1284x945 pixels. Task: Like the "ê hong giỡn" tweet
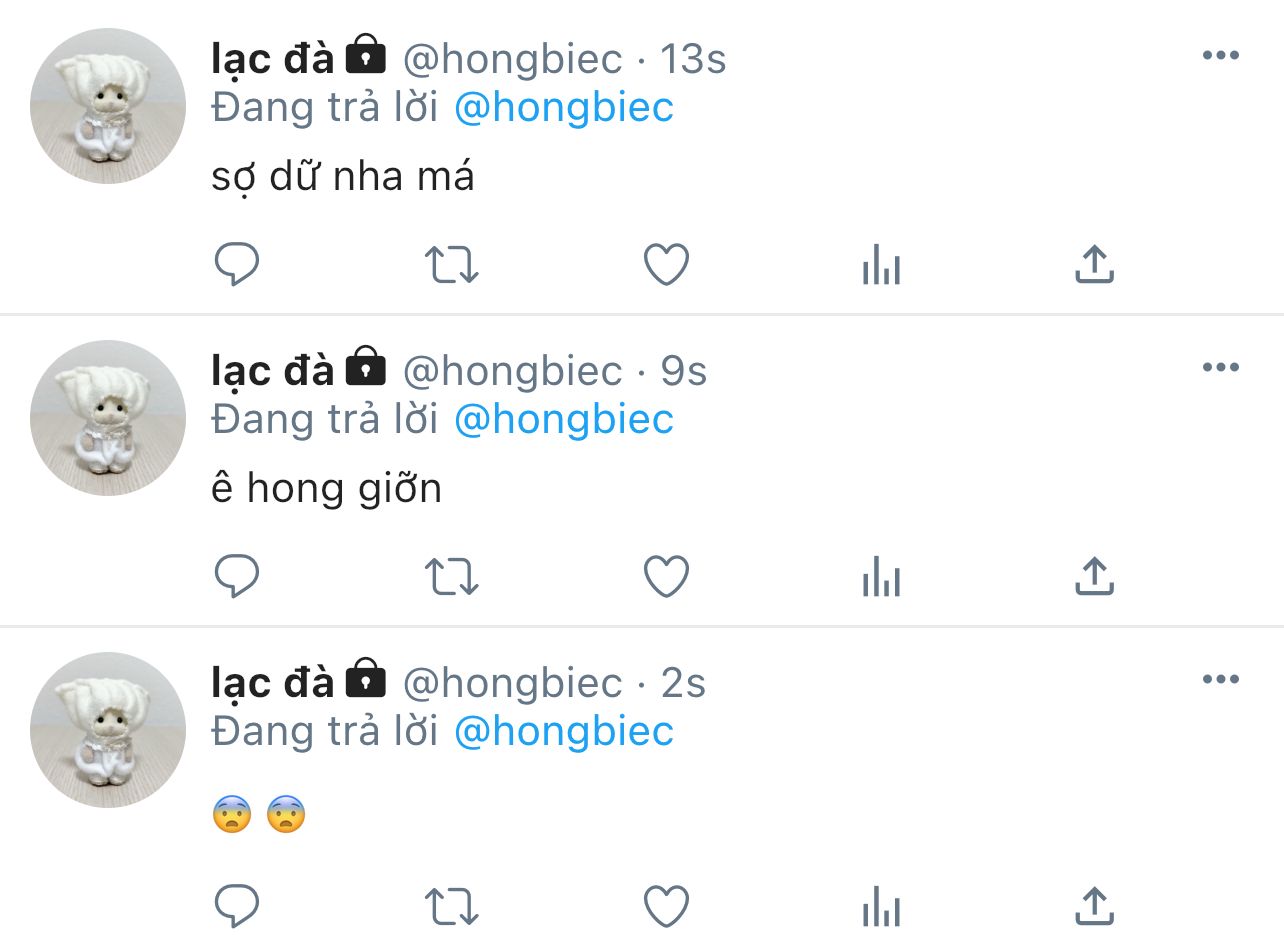point(666,577)
